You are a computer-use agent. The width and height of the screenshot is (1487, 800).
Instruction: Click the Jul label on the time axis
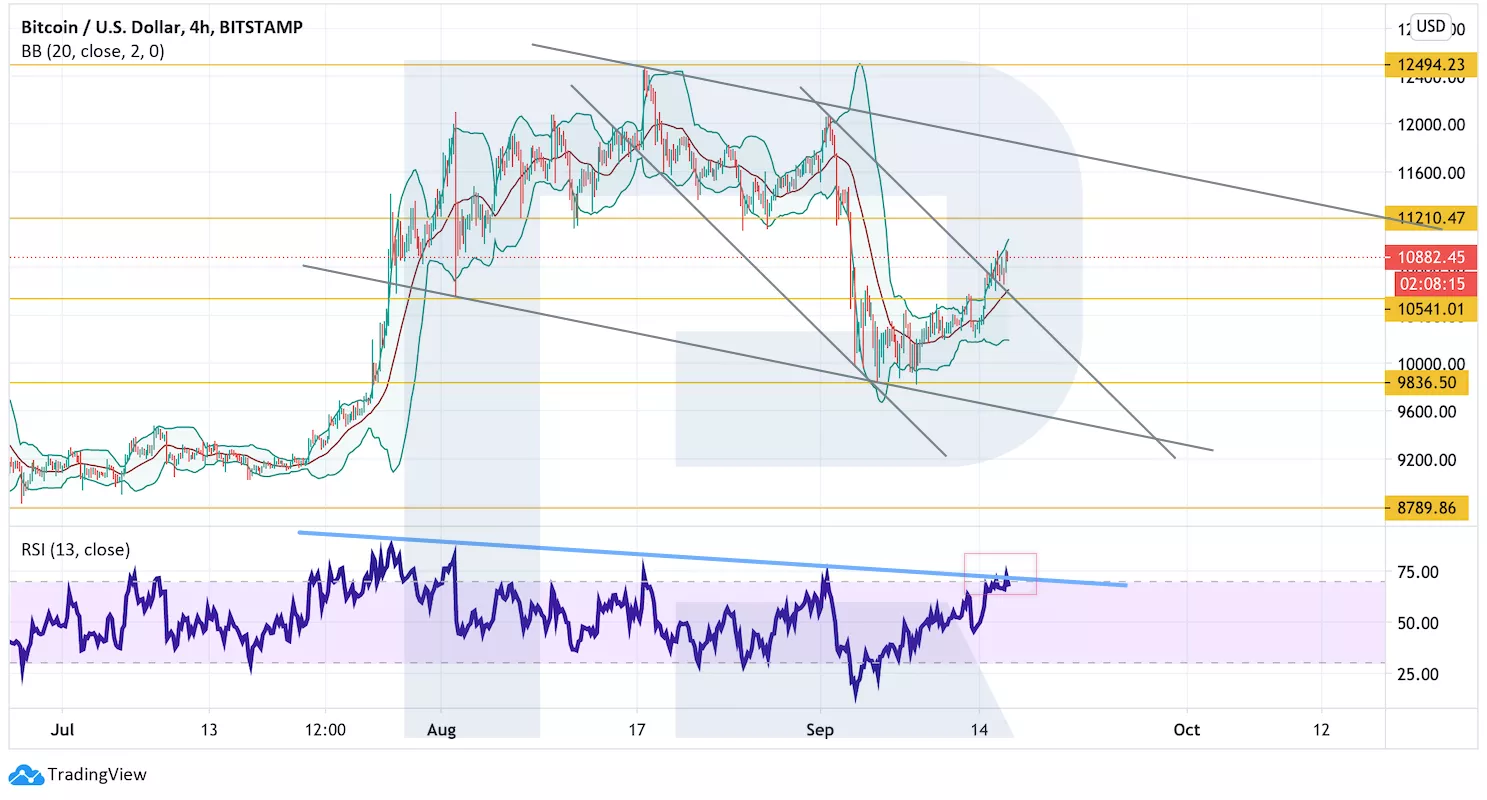point(62,730)
